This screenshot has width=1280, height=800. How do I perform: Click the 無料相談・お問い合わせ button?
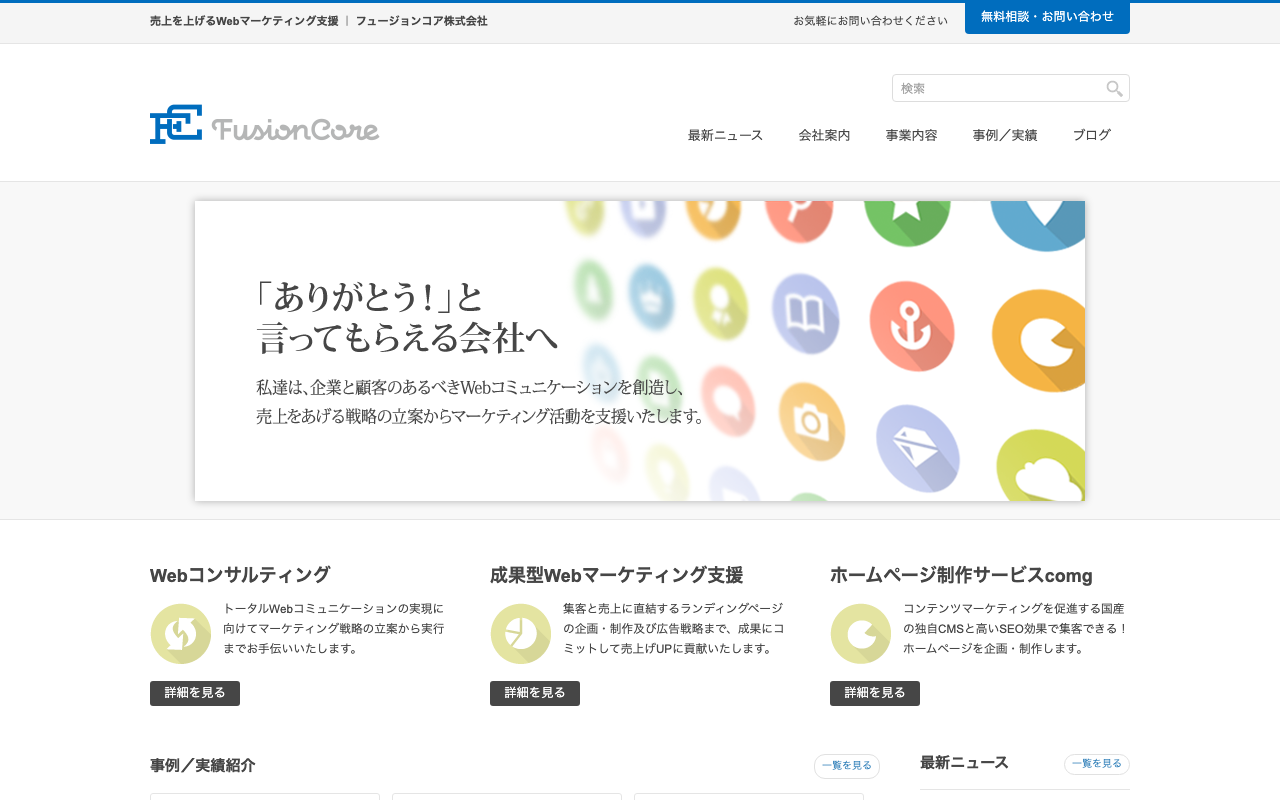[x=1047, y=17]
